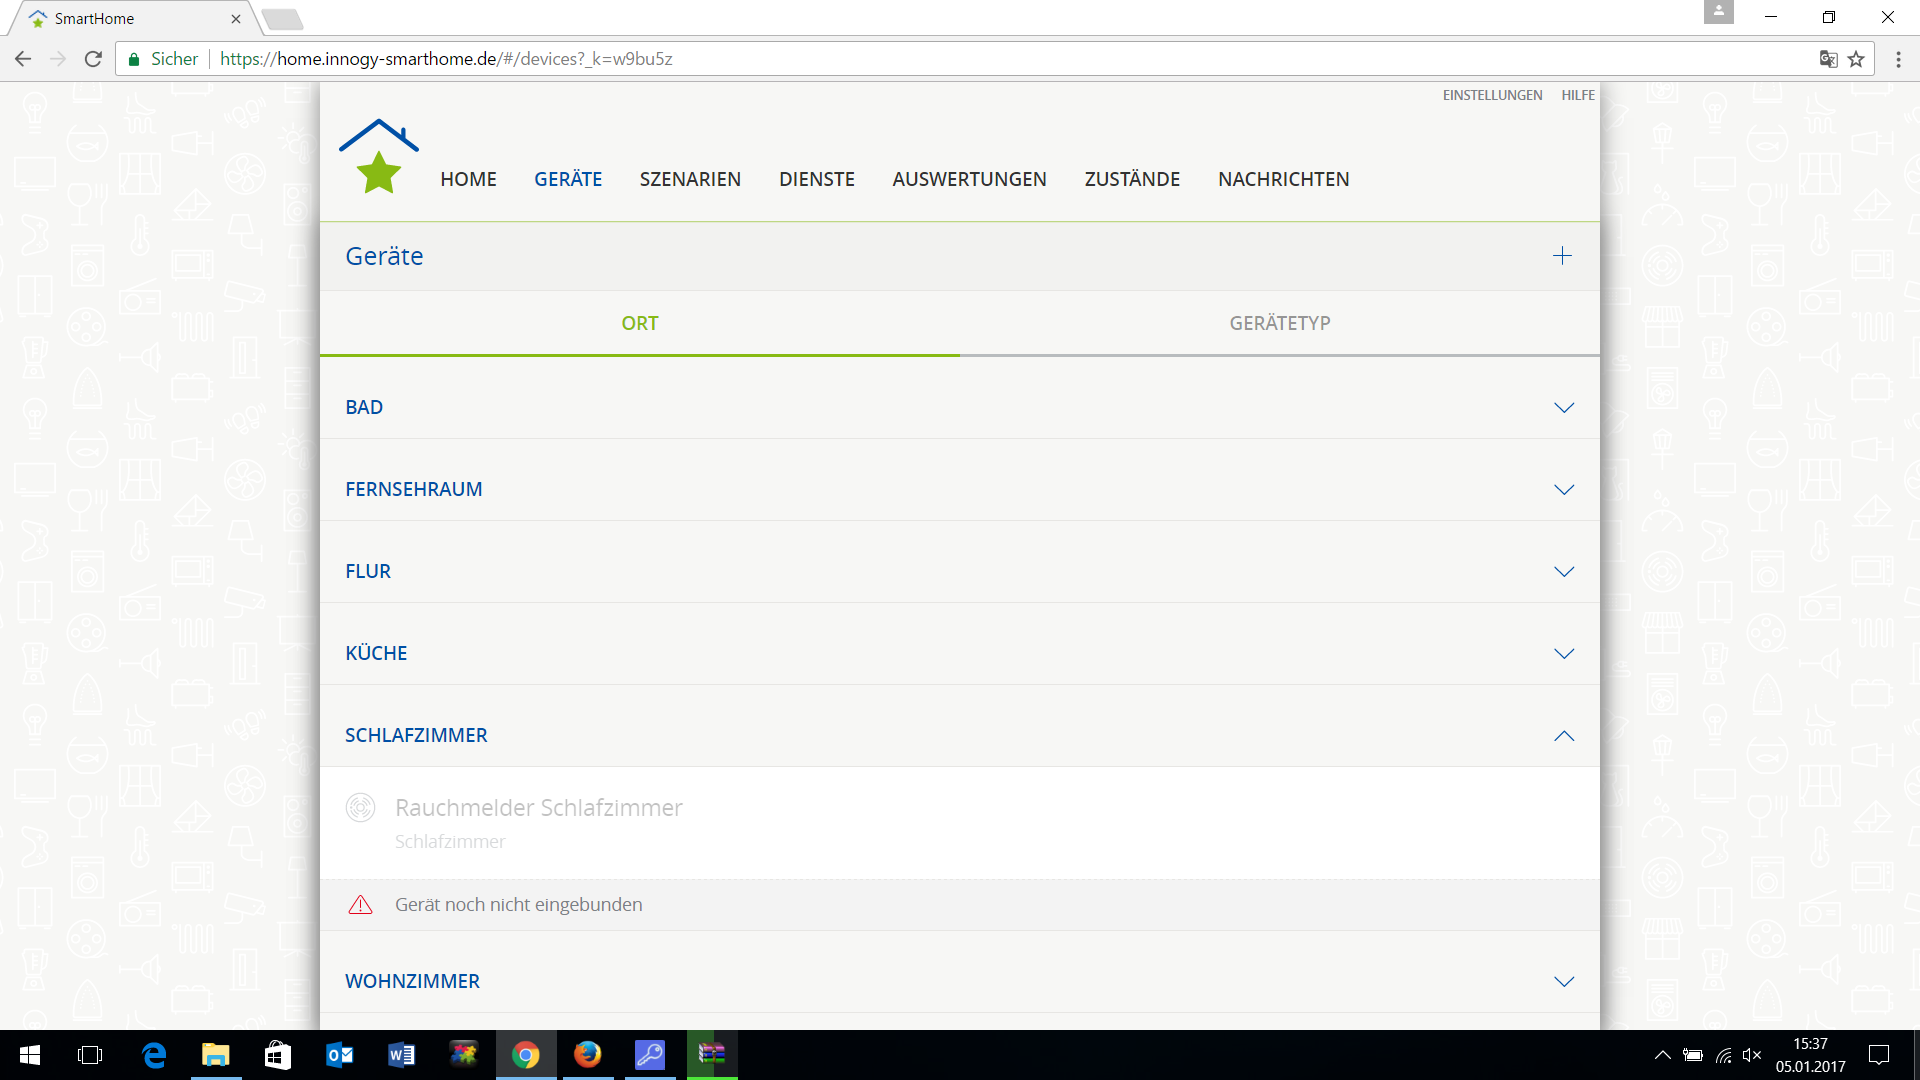Viewport: 1920px width, 1080px height.
Task: Click the smoke detector device icon
Action: coord(360,807)
